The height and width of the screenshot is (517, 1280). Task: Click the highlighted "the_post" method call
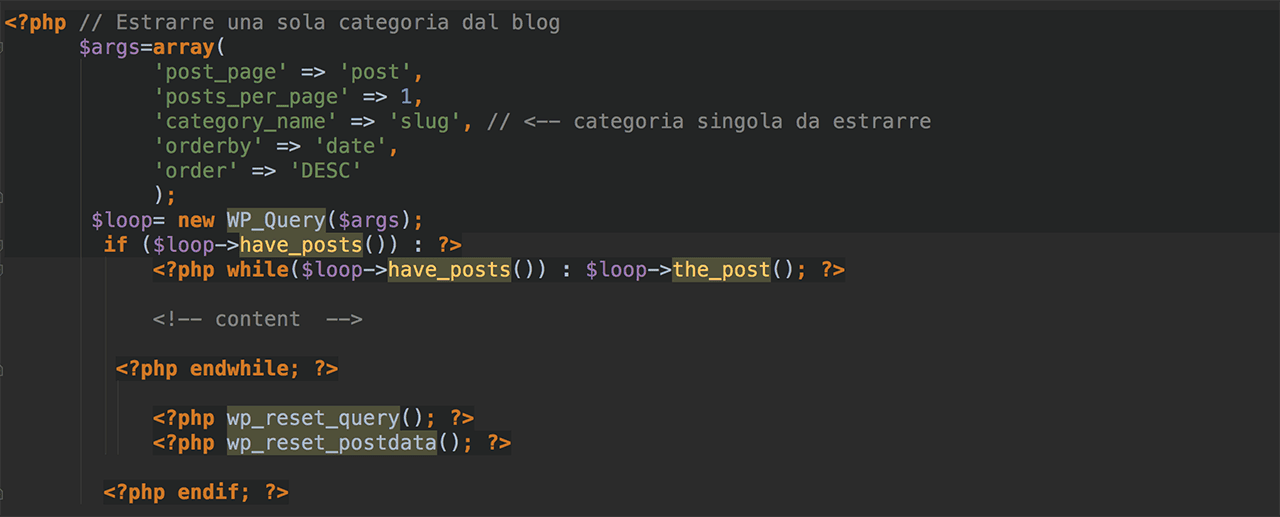721,270
